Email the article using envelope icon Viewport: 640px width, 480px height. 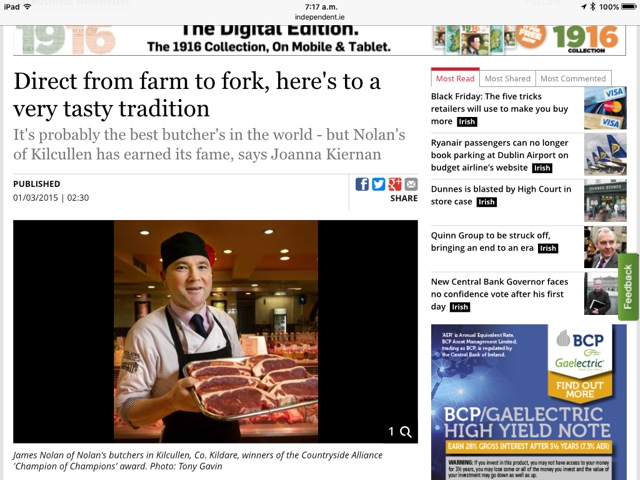411,184
